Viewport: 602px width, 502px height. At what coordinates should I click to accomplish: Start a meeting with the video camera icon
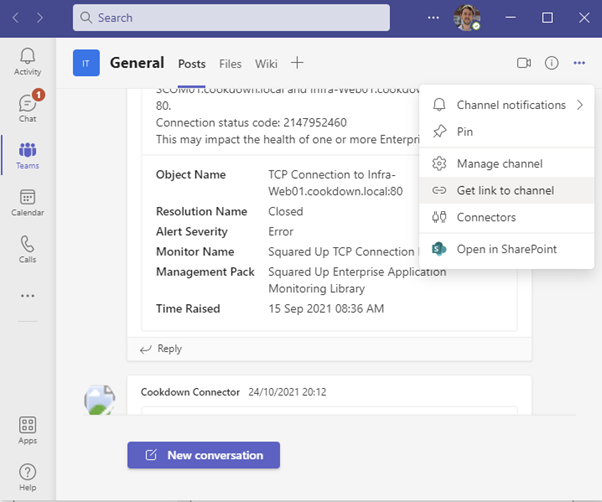coord(524,63)
